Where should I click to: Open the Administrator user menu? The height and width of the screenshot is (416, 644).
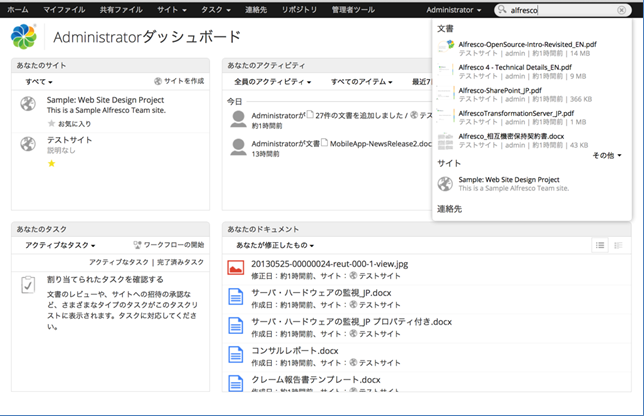(453, 10)
